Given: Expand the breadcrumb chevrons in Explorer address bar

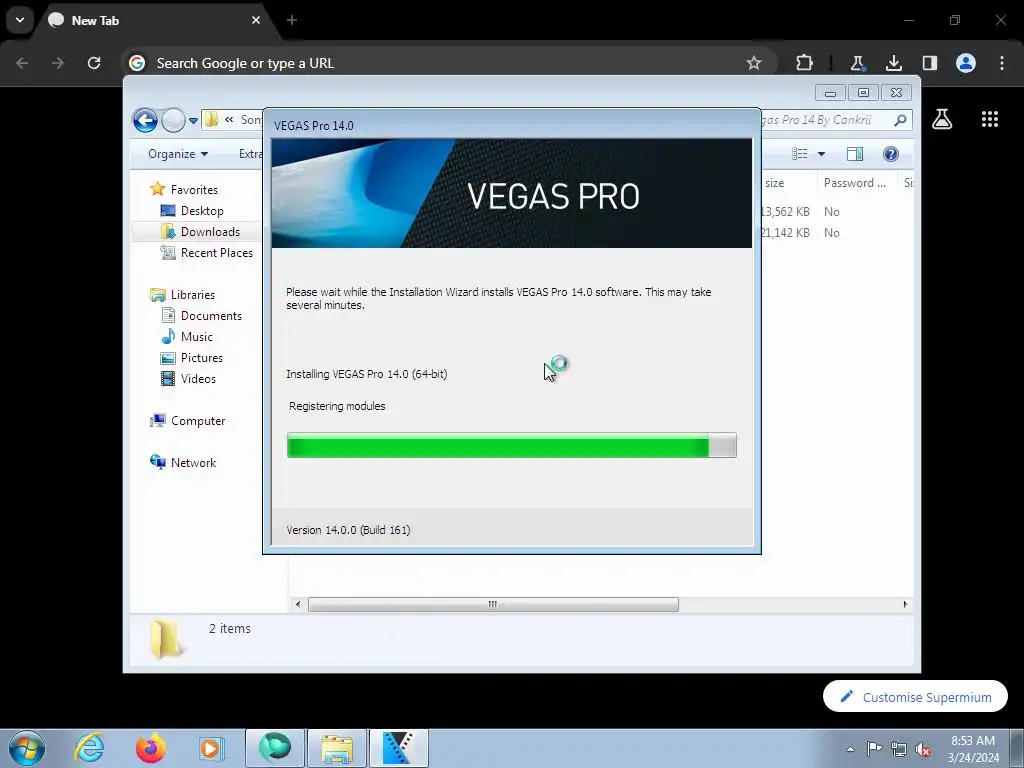Looking at the screenshot, I should tap(229, 120).
